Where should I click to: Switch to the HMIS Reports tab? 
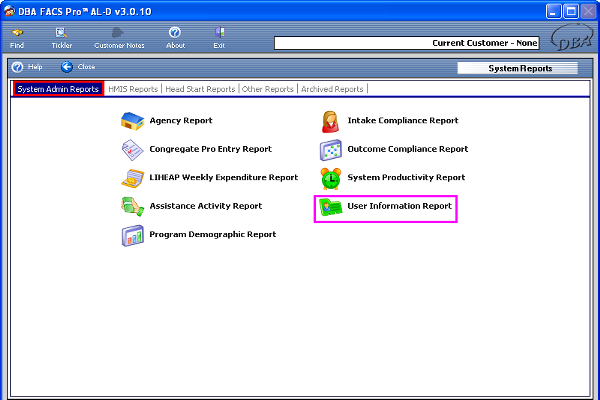coord(132,89)
